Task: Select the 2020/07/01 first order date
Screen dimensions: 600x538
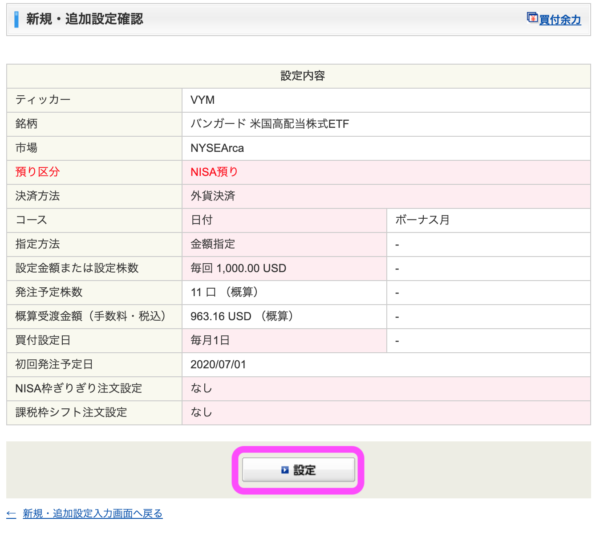Action: coord(218,364)
